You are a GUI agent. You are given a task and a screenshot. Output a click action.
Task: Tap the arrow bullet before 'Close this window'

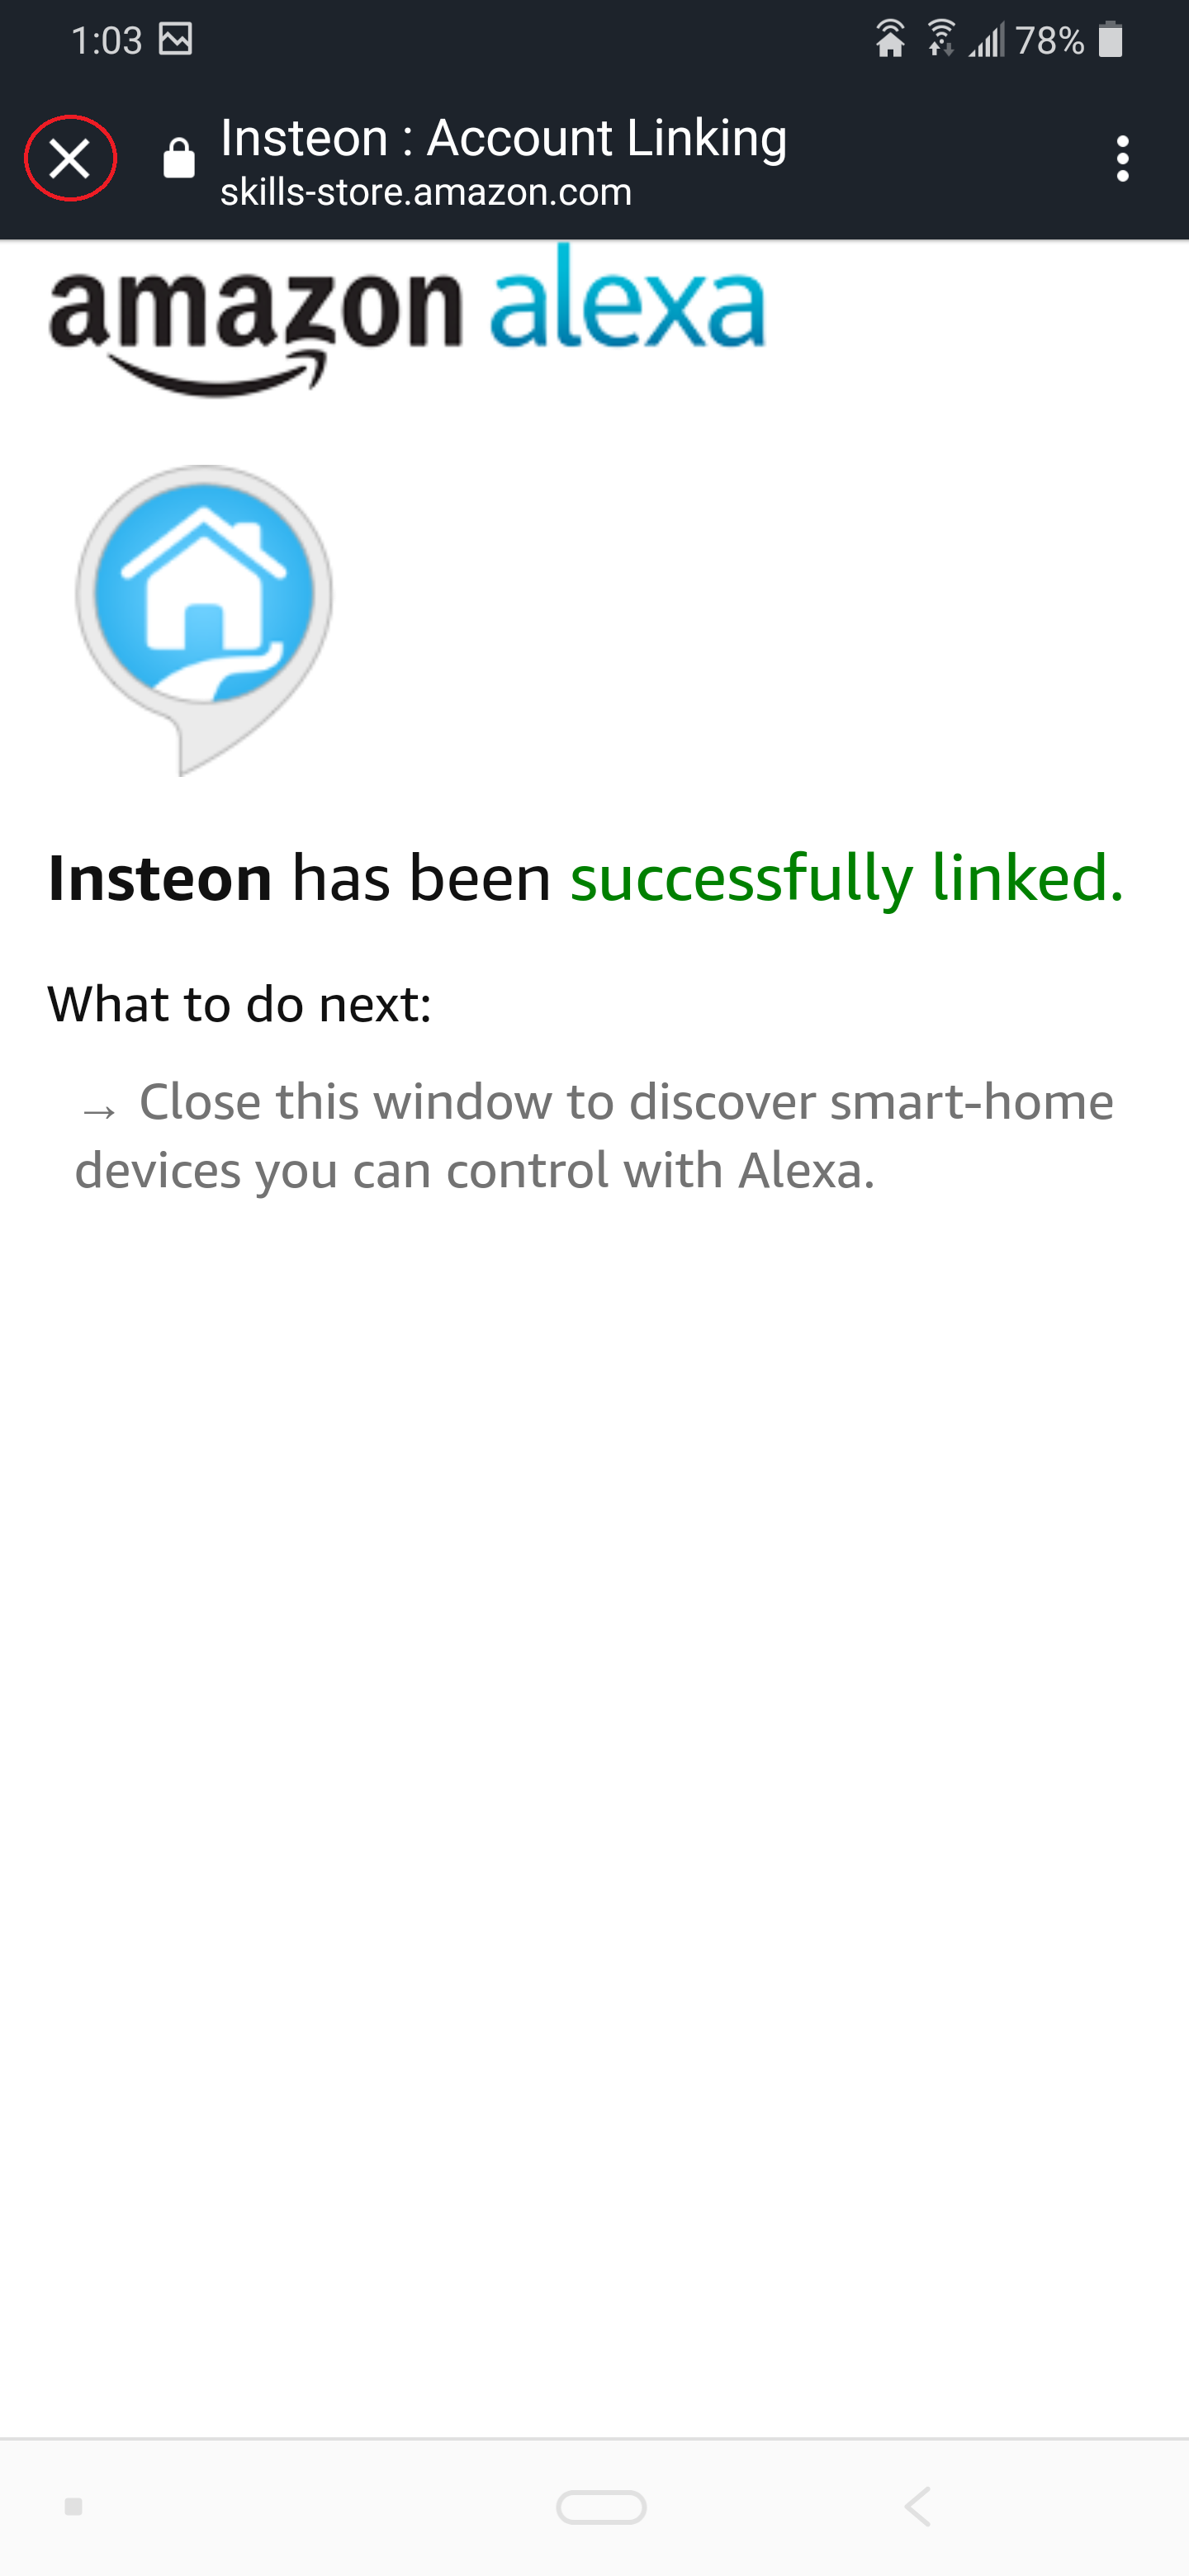pos(99,1110)
